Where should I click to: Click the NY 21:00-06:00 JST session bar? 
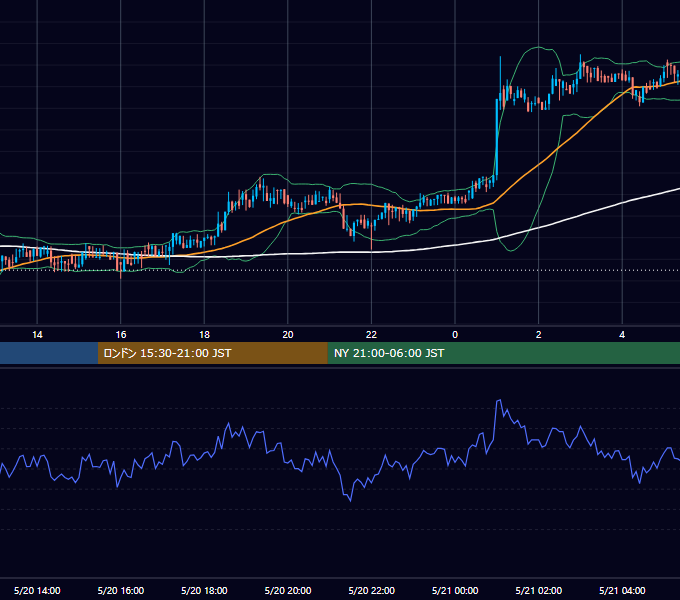[503, 353]
